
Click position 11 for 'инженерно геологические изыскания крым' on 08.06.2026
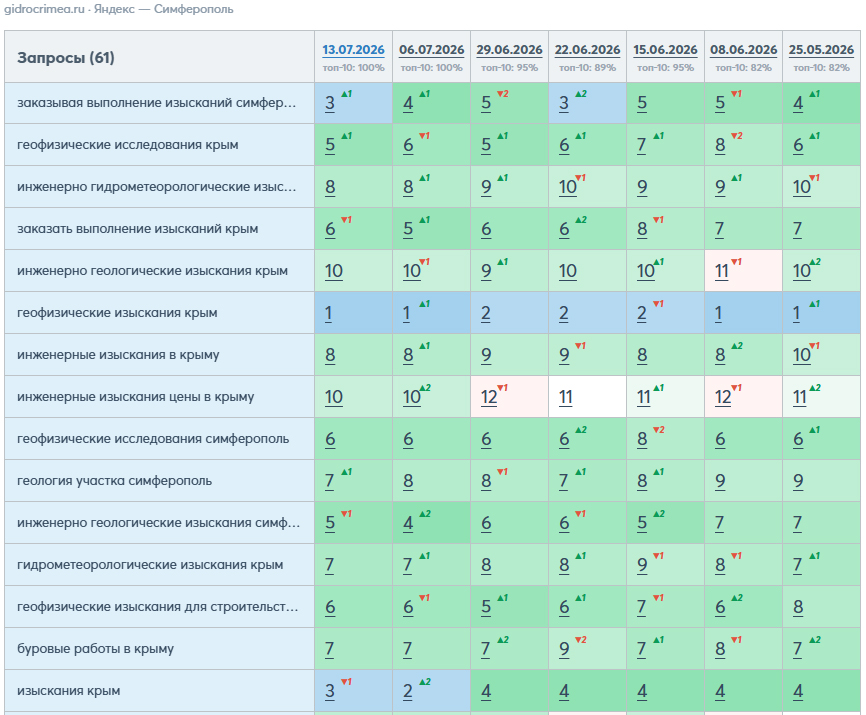[722, 271]
